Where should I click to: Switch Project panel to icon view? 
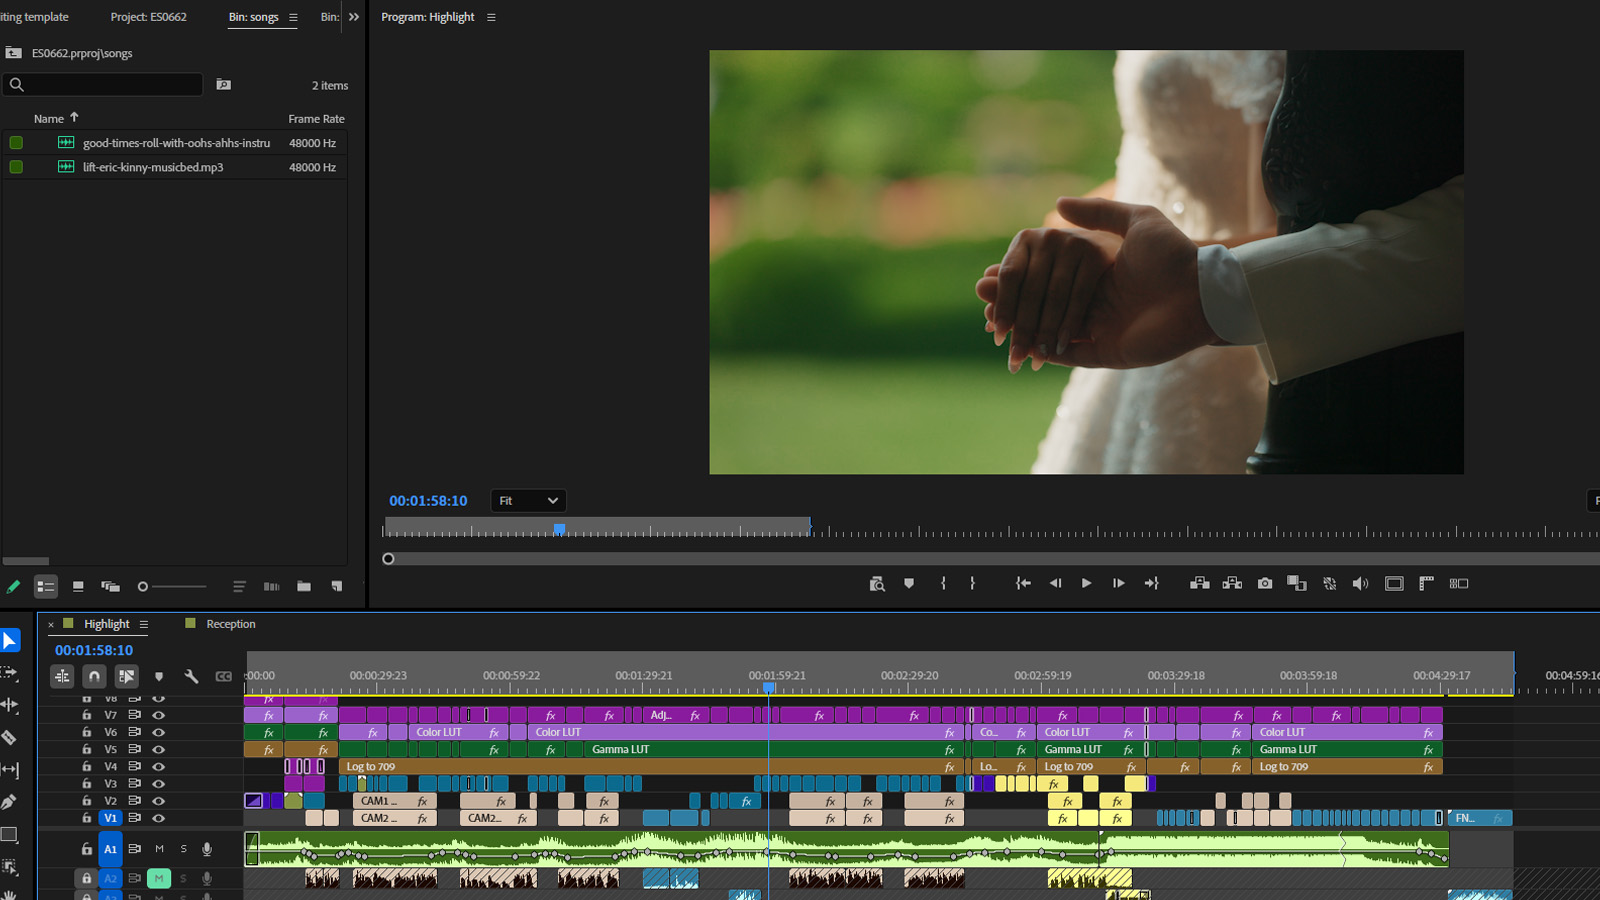(x=78, y=587)
